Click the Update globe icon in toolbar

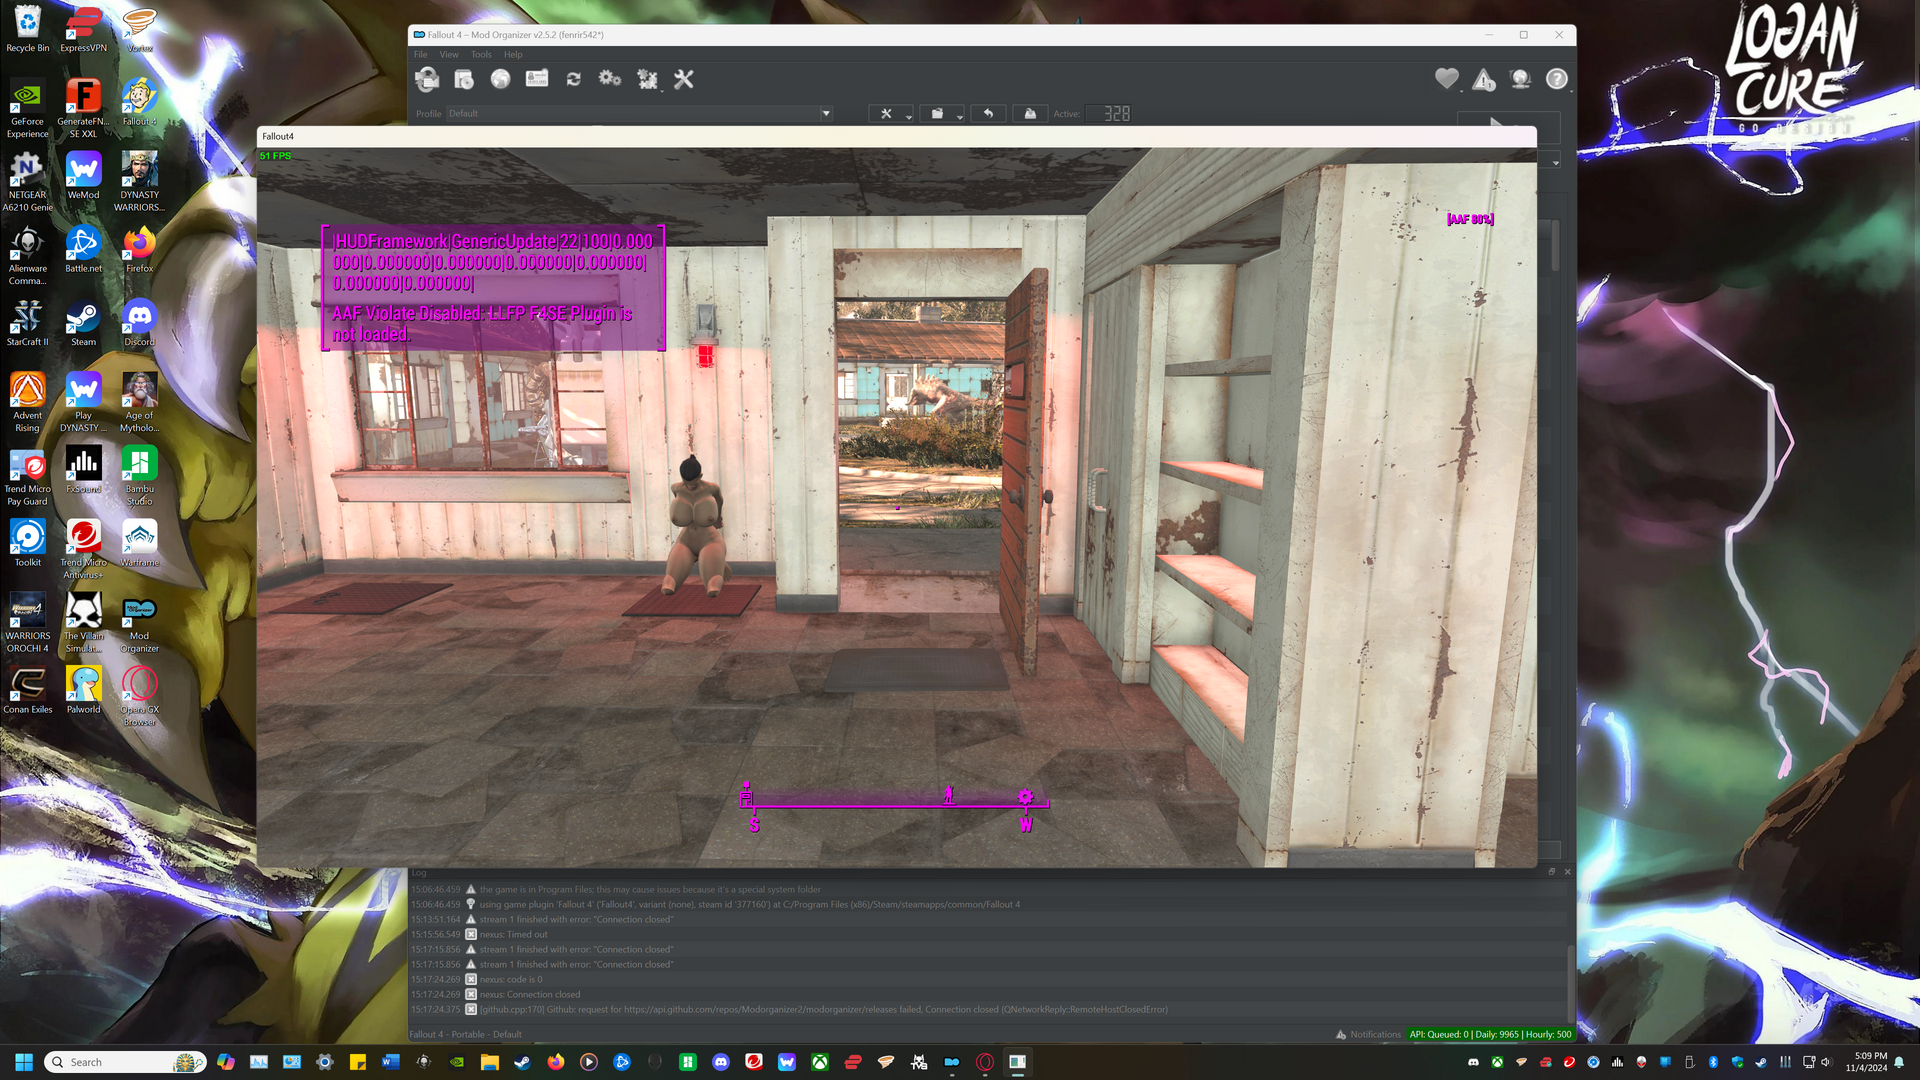pyautogui.click(x=1521, y=79)
